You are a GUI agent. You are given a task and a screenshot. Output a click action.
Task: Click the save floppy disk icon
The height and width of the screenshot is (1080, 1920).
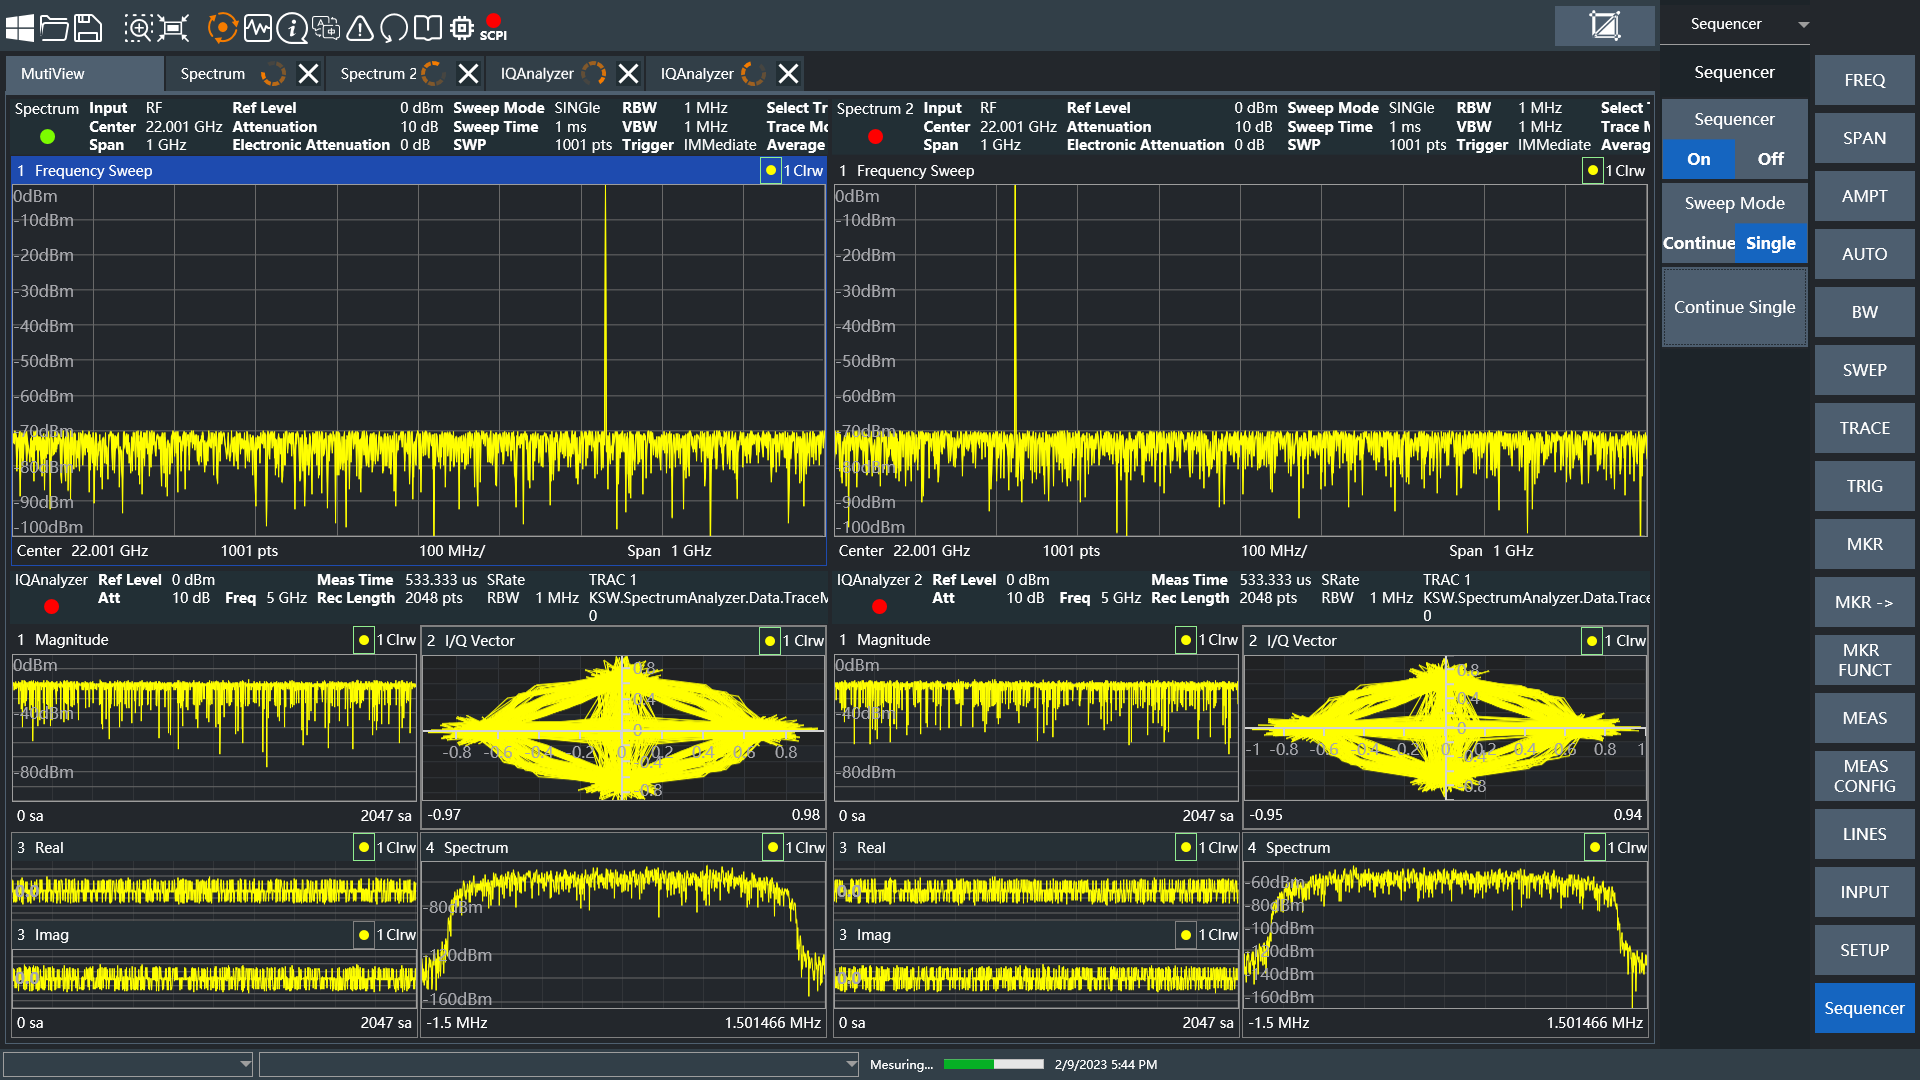[88, 27]
